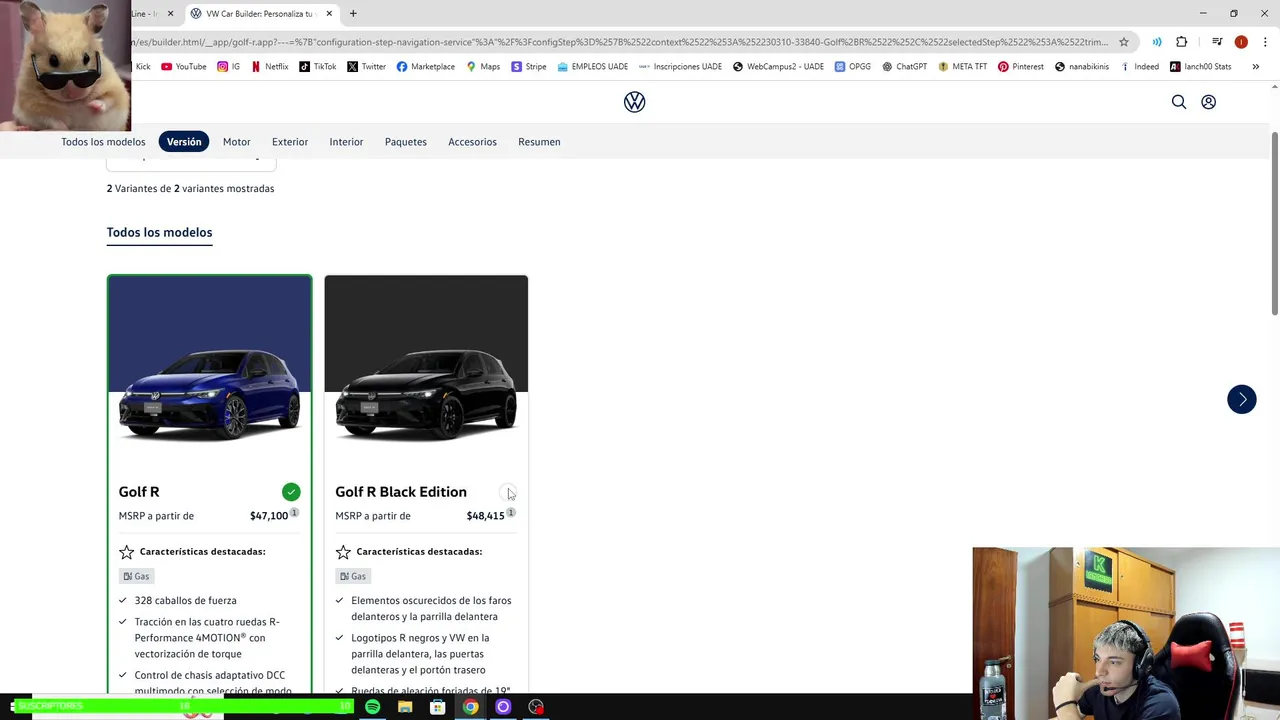This screenshot has height=720, width=1280.
Task: Open the media control icon in toolbar
Action: coord(1217,42)
